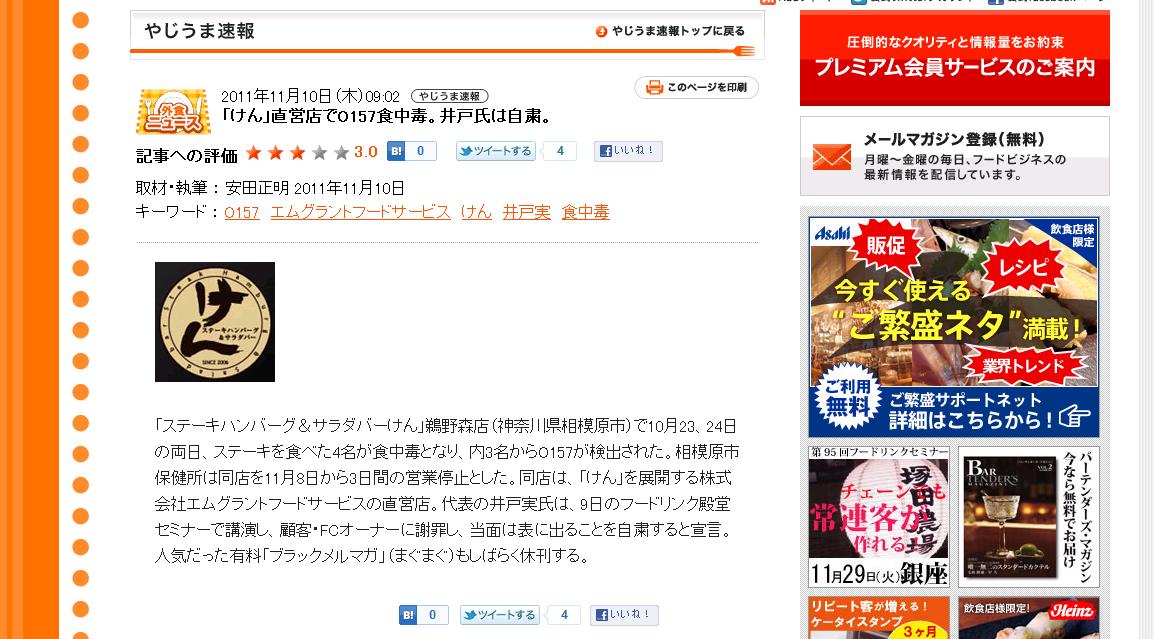Click the top Facebook いいね！ button

point(628,151)
